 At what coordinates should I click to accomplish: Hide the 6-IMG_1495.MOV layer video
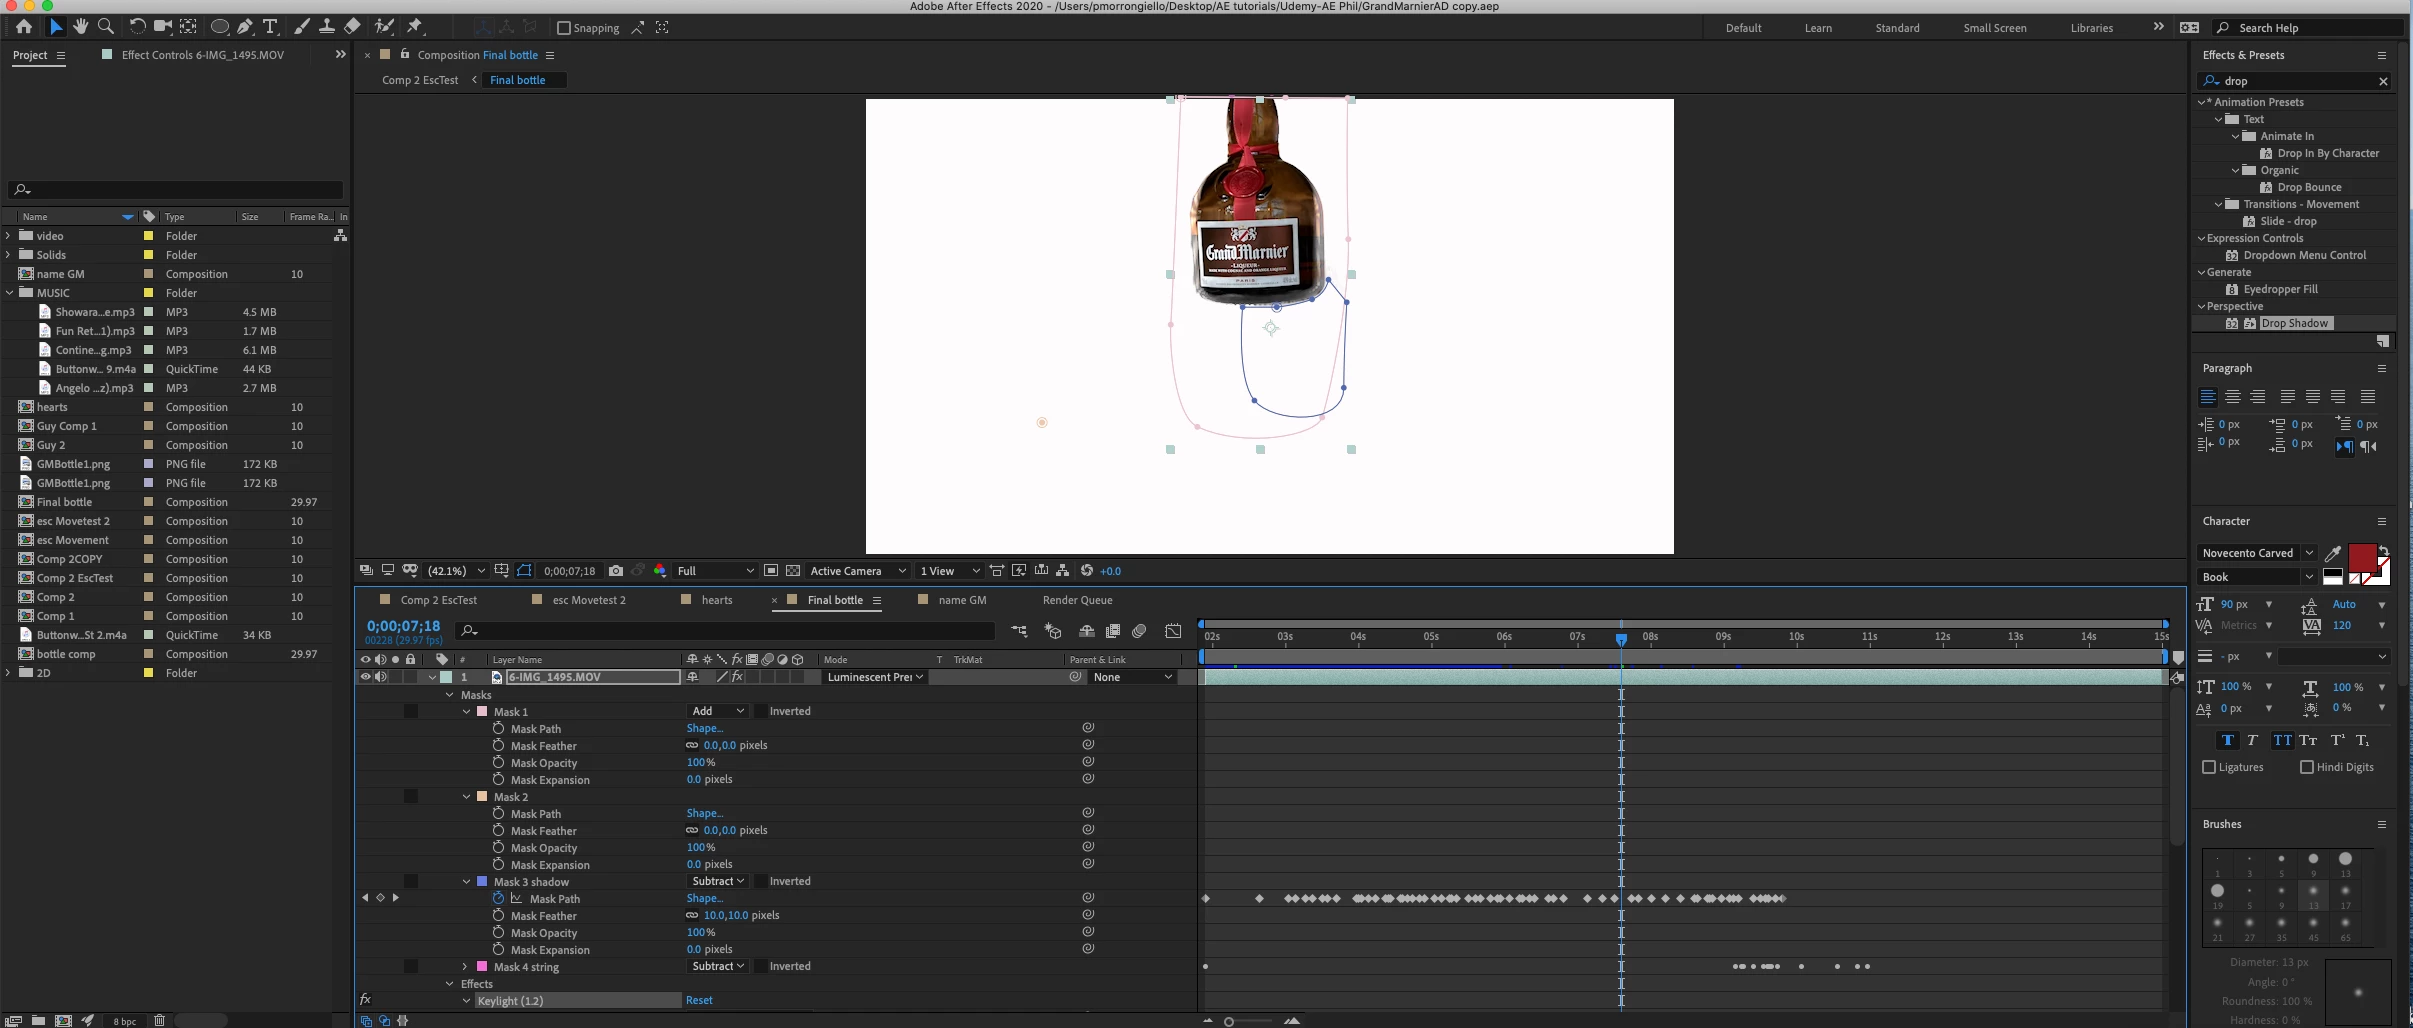[365, 677]
